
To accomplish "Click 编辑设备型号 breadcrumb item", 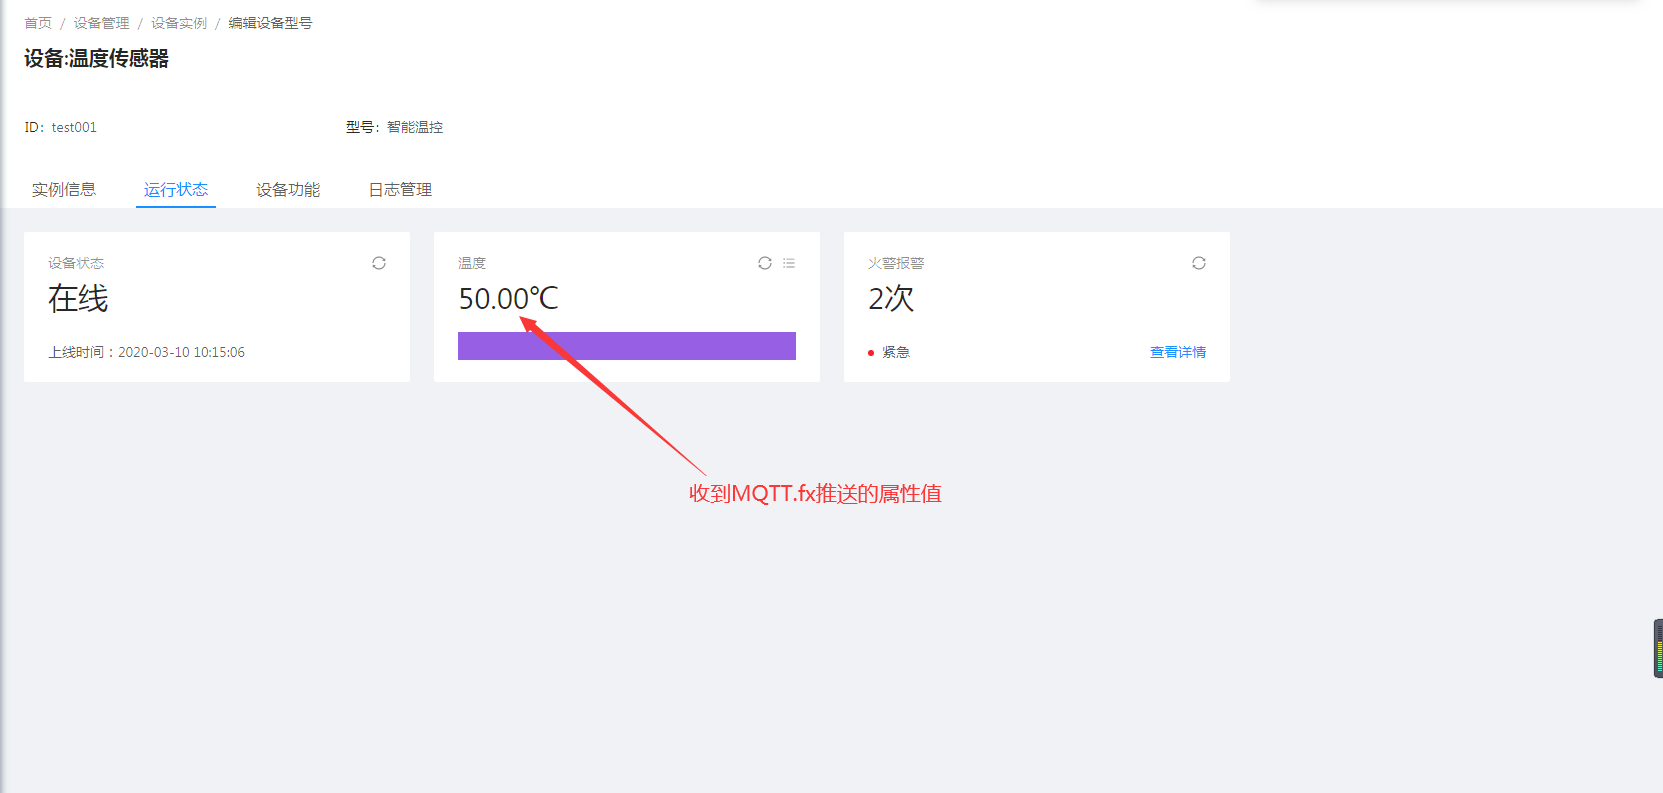I will click(x=270, y=23).
